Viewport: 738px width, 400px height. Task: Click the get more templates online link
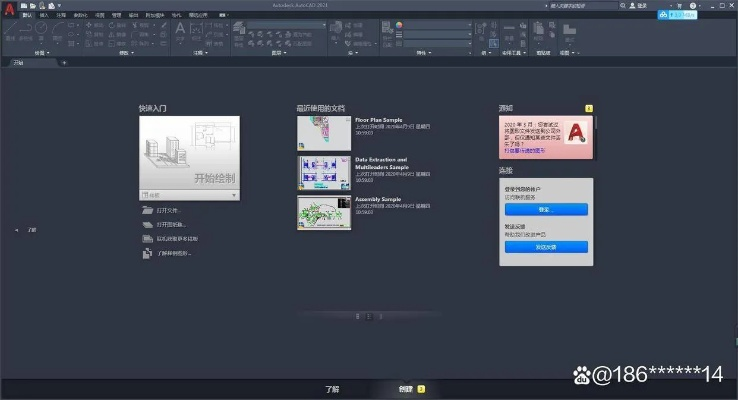tap(177, 239)
